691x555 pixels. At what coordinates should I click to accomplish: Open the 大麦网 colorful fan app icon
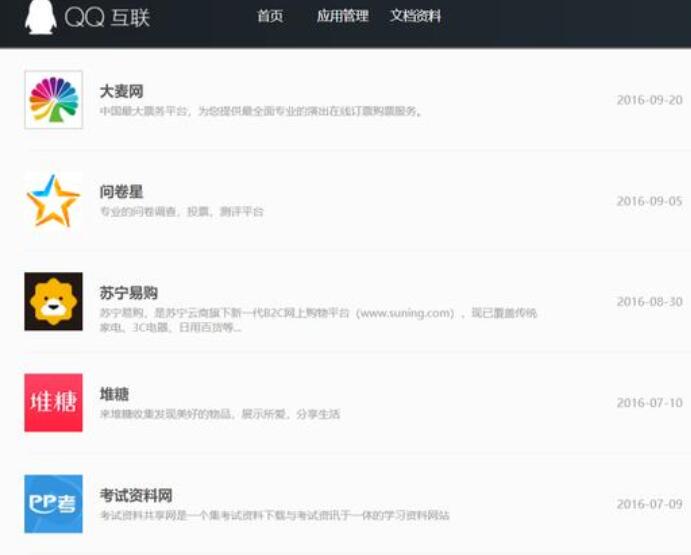pos(53,100)
